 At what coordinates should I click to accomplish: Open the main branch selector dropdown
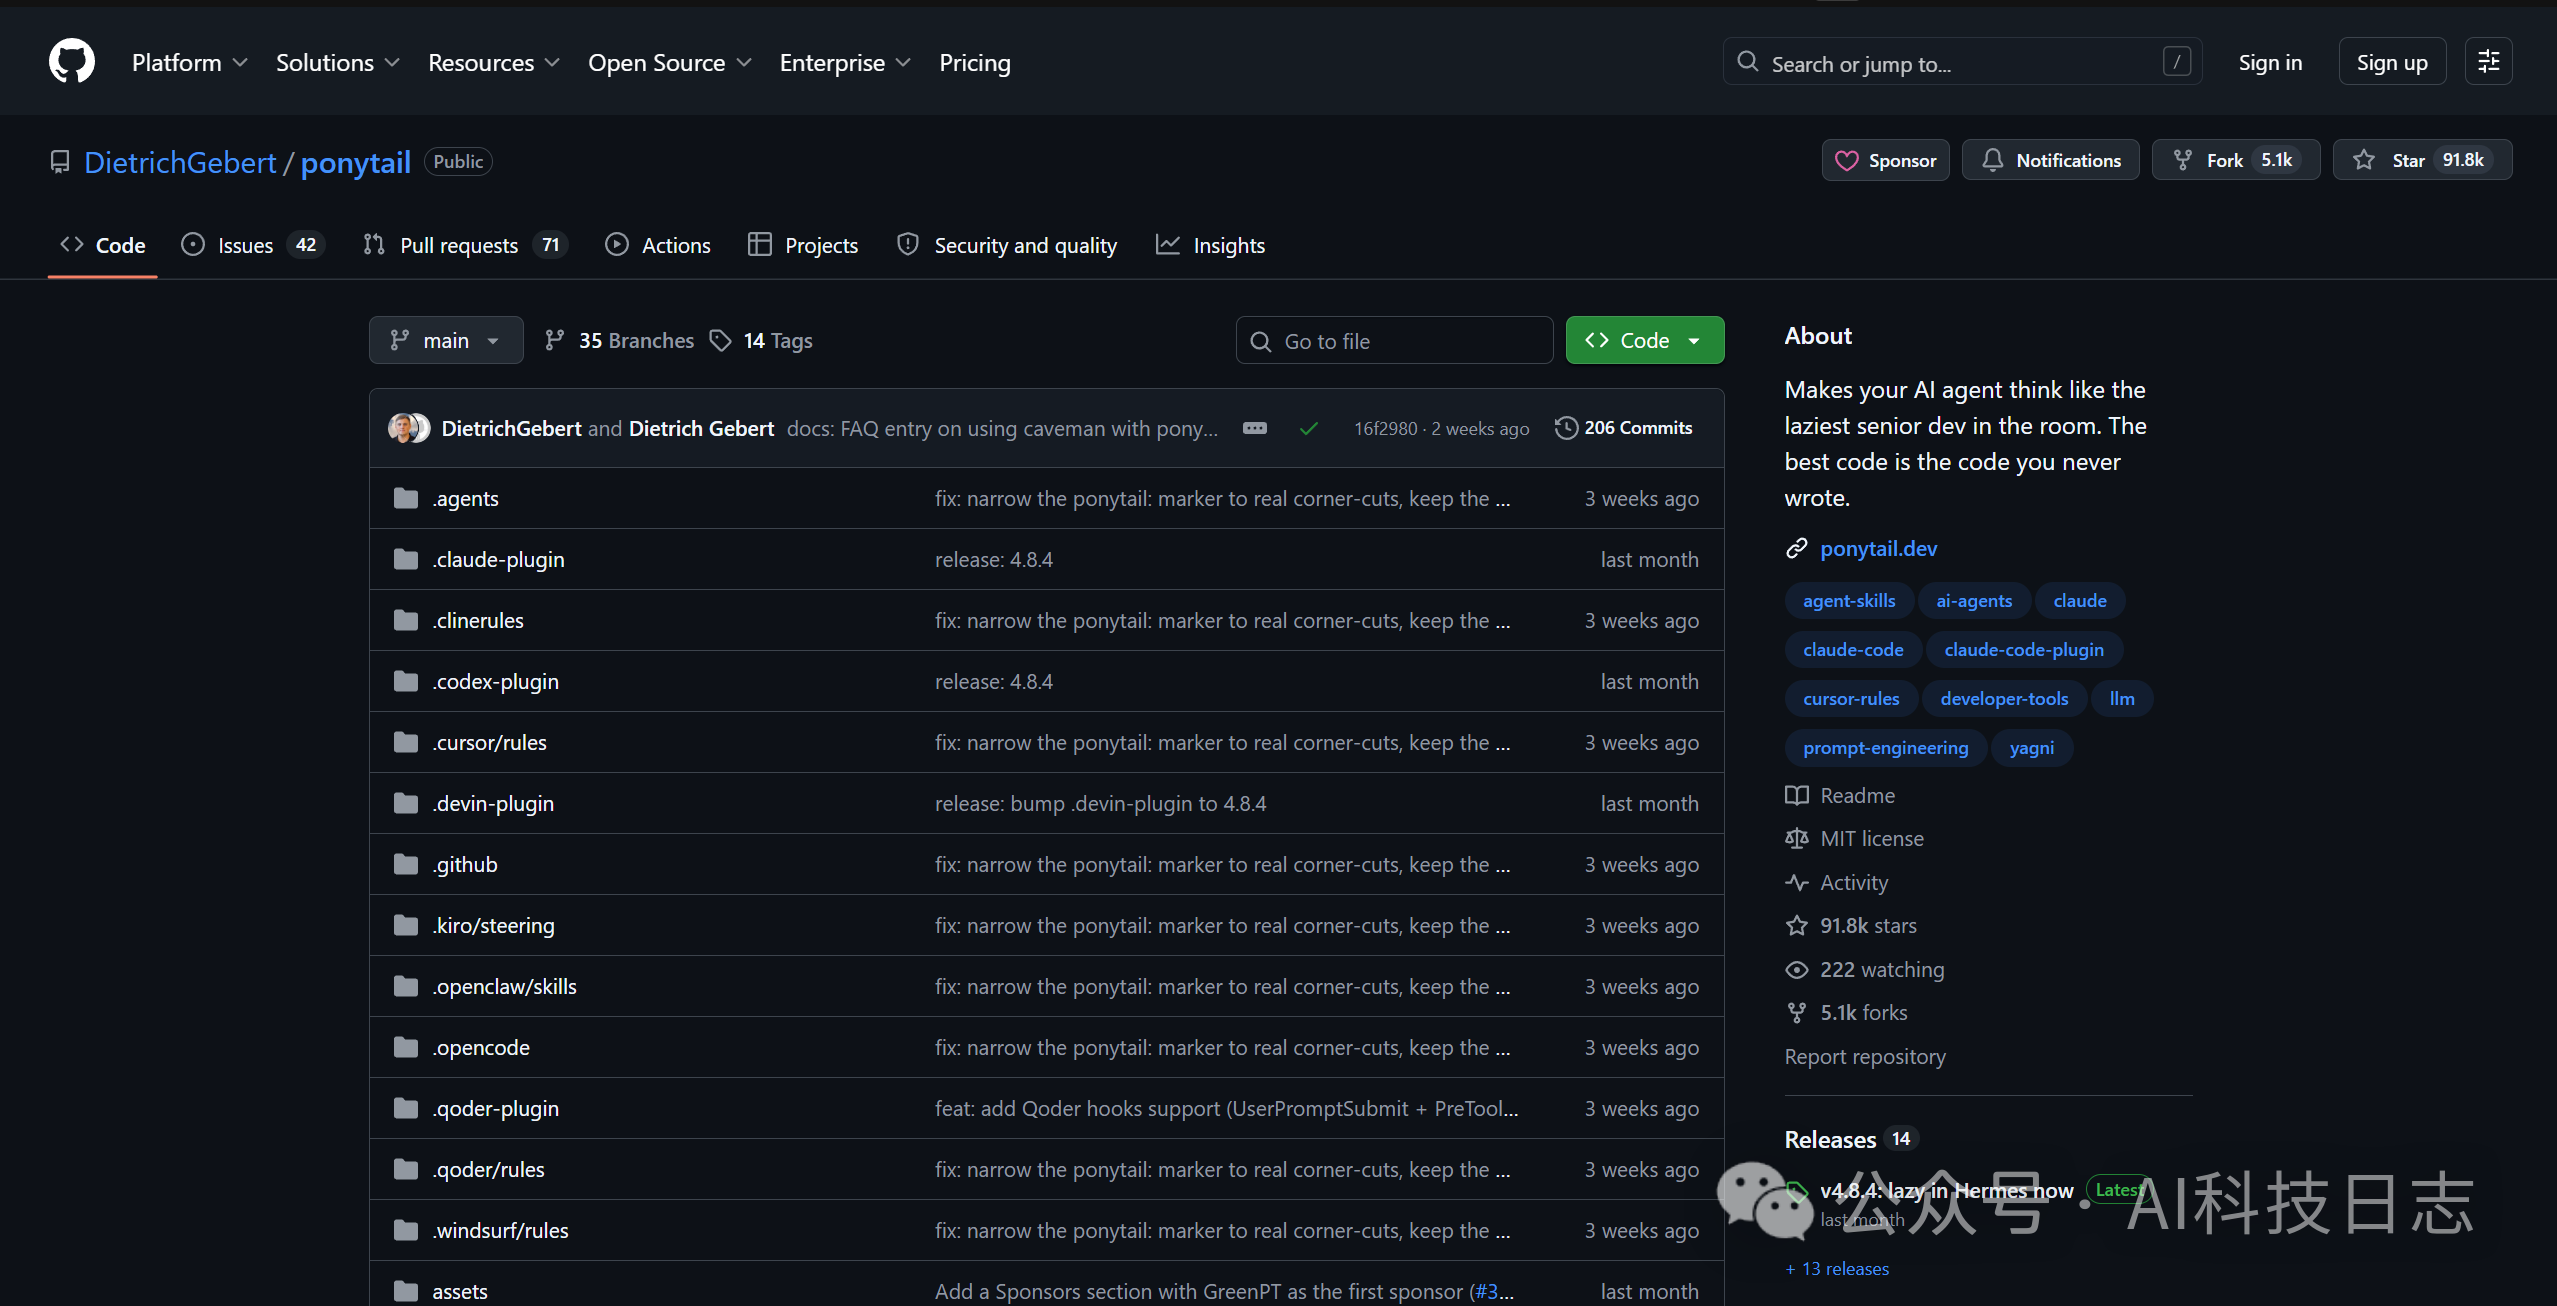click(446, 340)
